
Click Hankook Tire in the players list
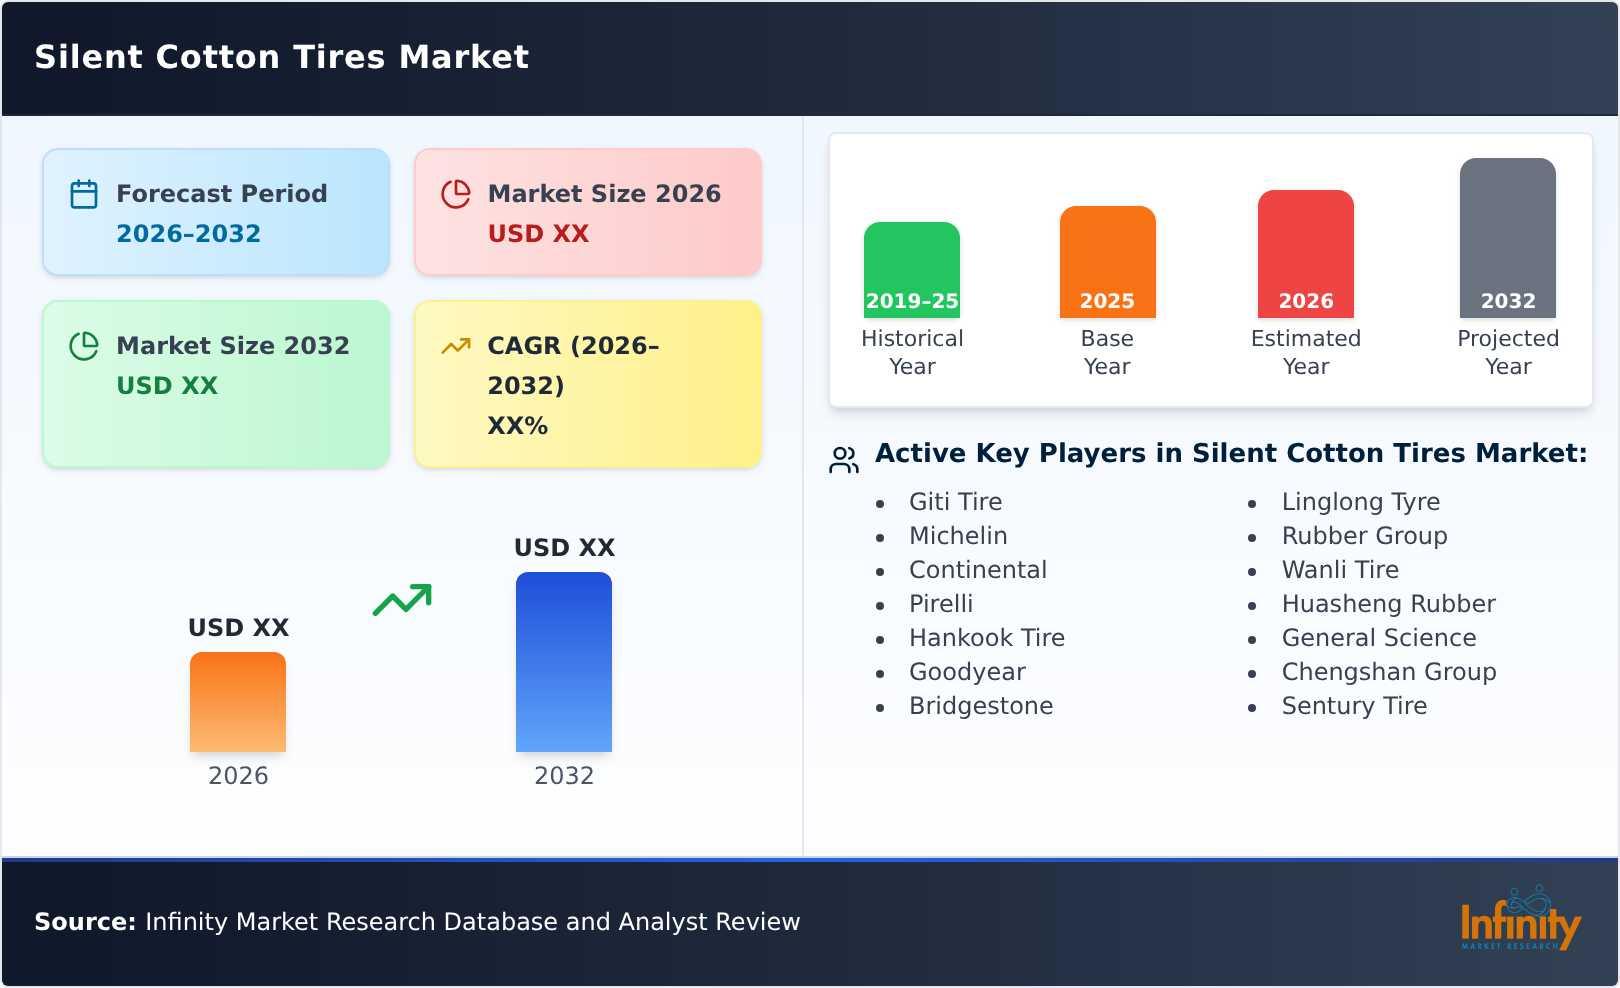pyautogui.click(x=987, y=637)
